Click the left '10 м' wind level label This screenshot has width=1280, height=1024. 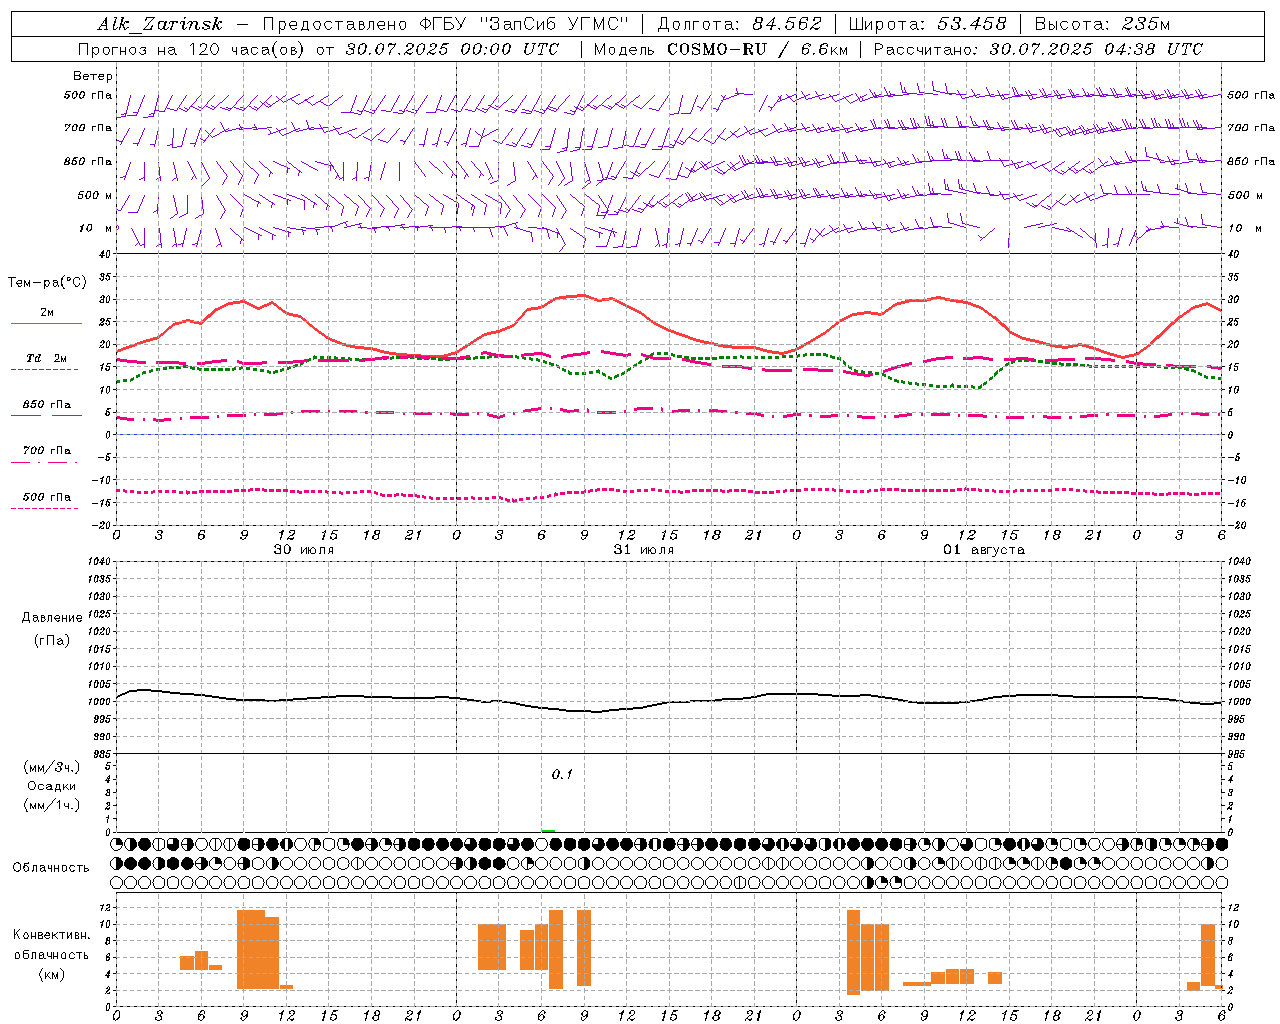(x=95, y=228)
